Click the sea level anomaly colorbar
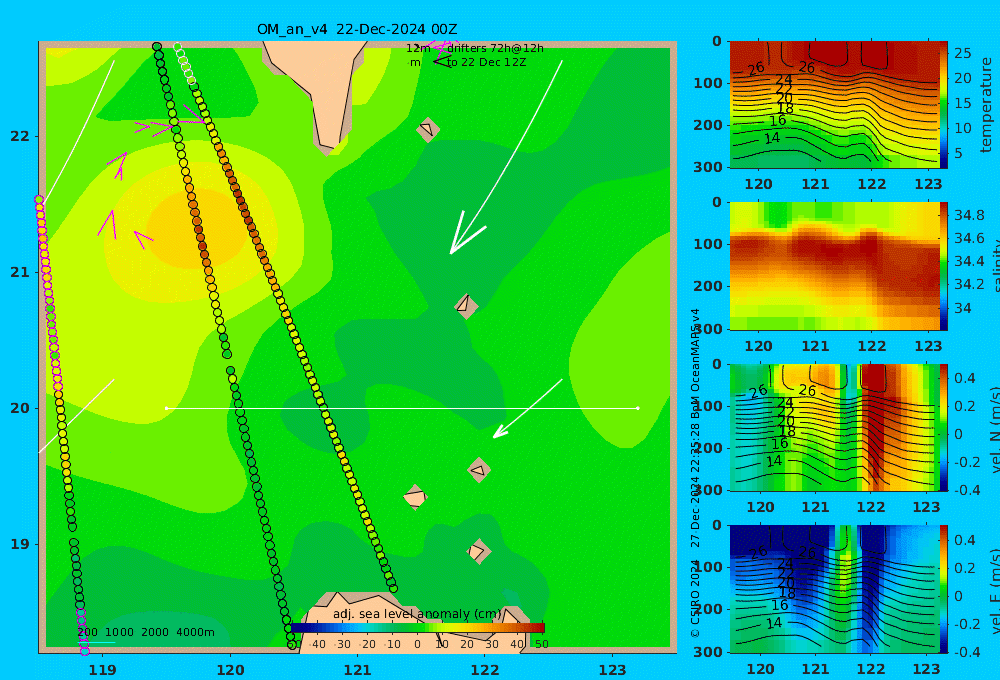 tap(417, 628)
